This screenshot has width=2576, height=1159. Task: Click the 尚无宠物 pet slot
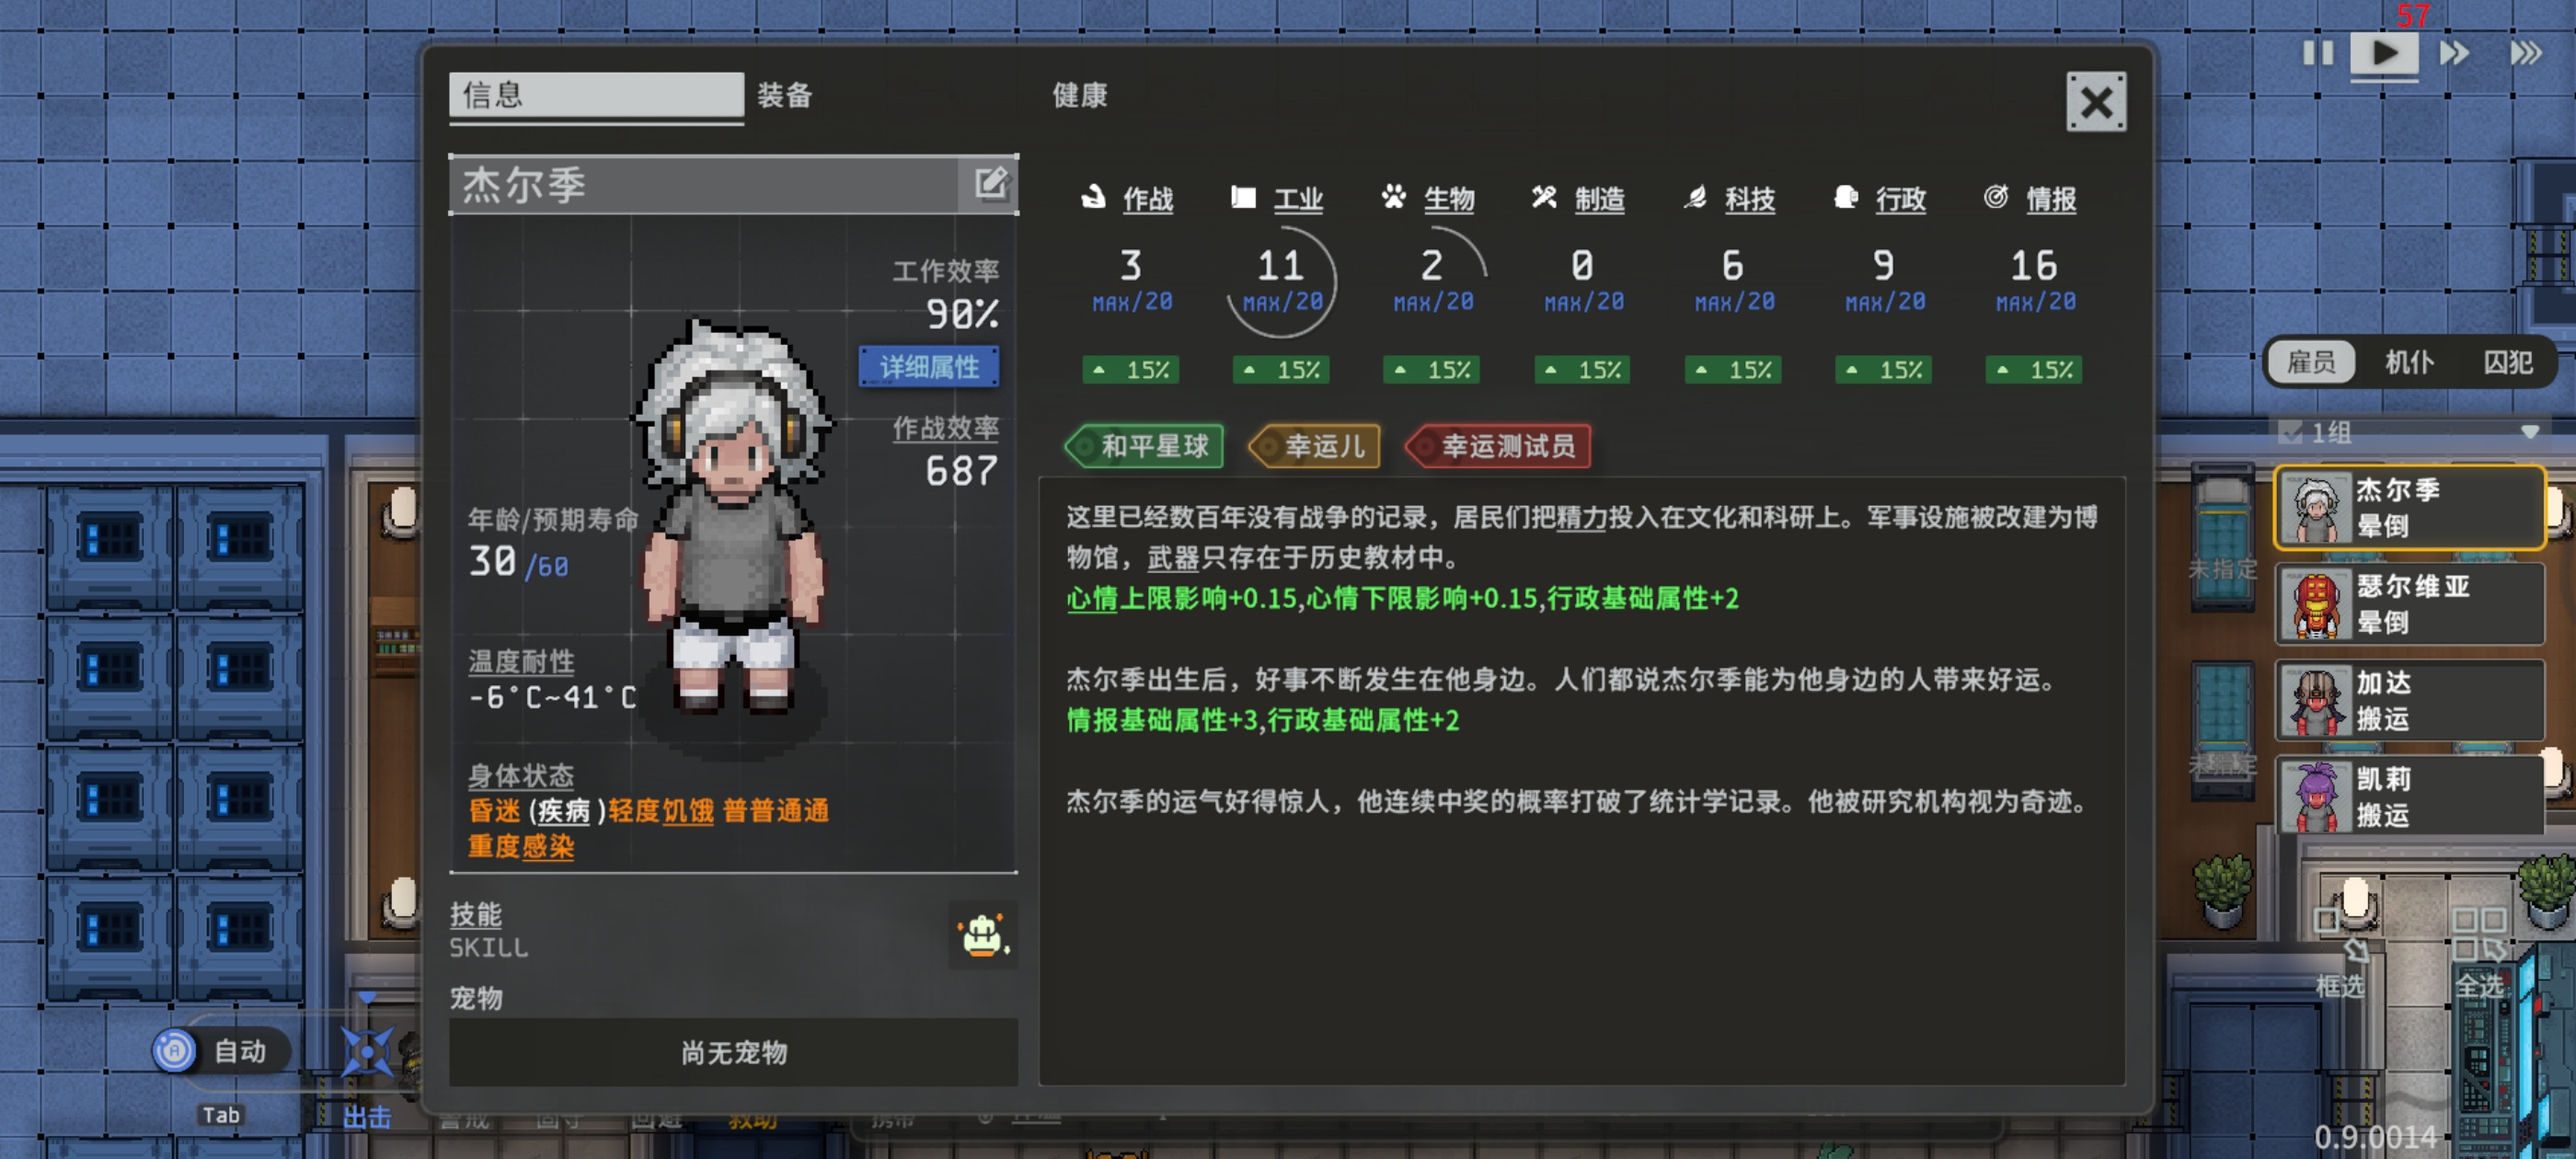point(733,1052)
